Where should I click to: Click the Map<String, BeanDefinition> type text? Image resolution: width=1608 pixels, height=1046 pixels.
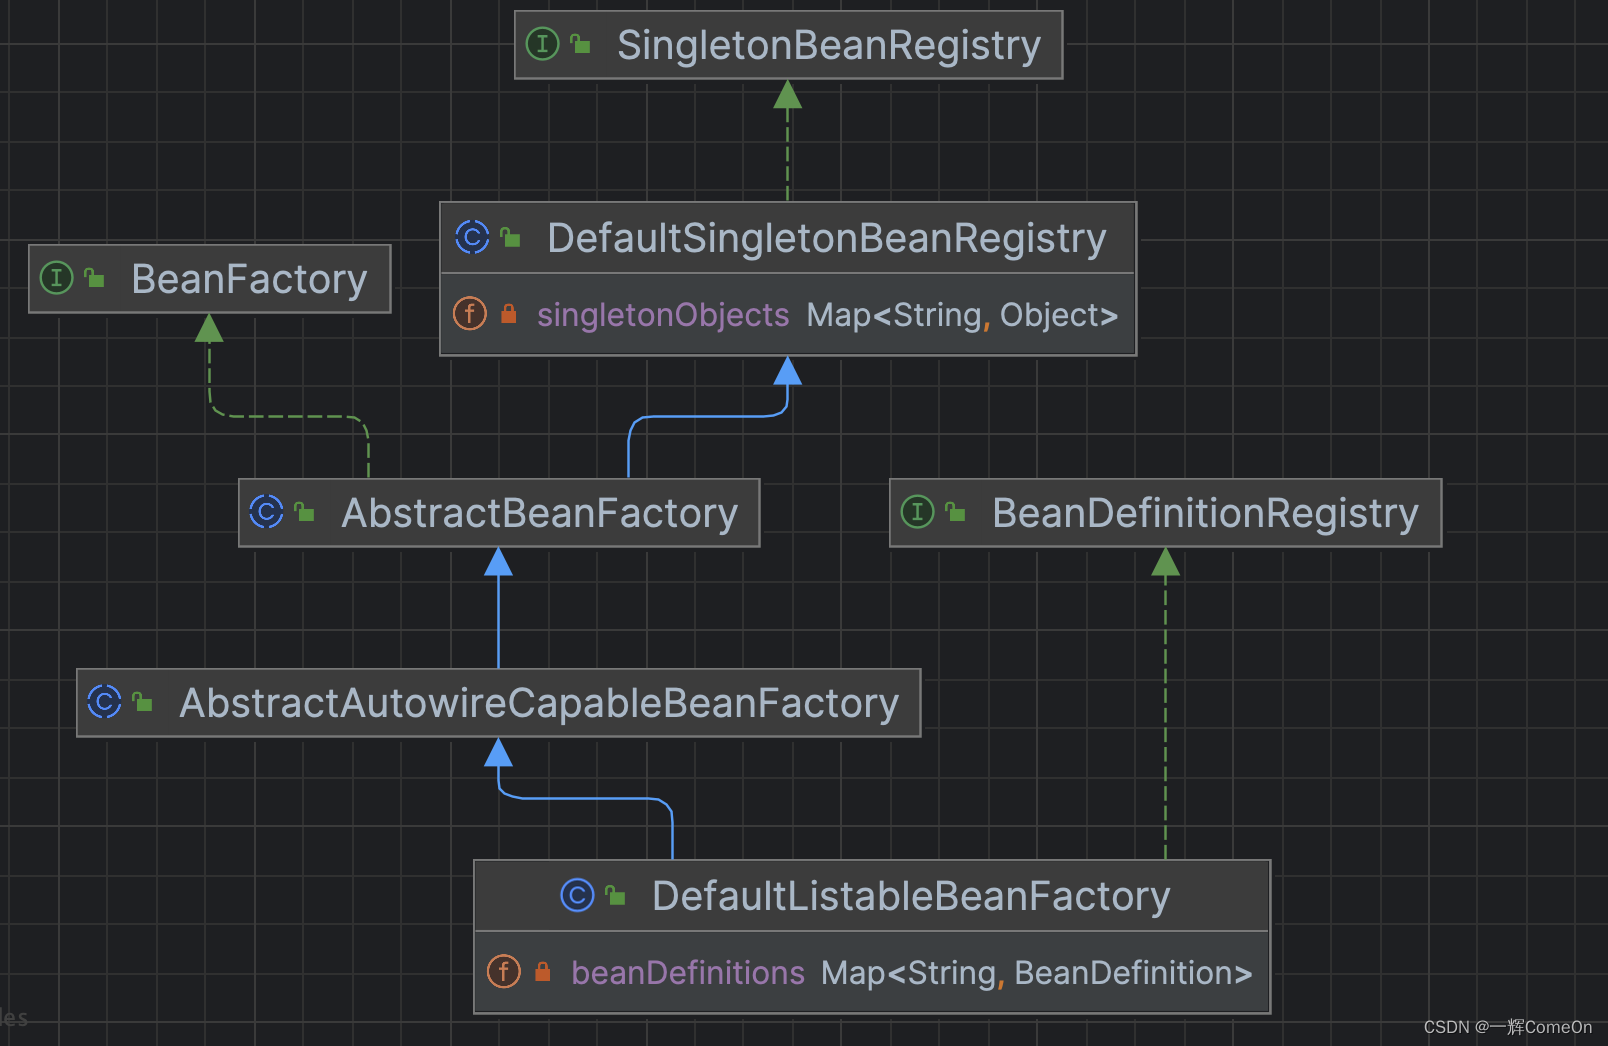1036,971
